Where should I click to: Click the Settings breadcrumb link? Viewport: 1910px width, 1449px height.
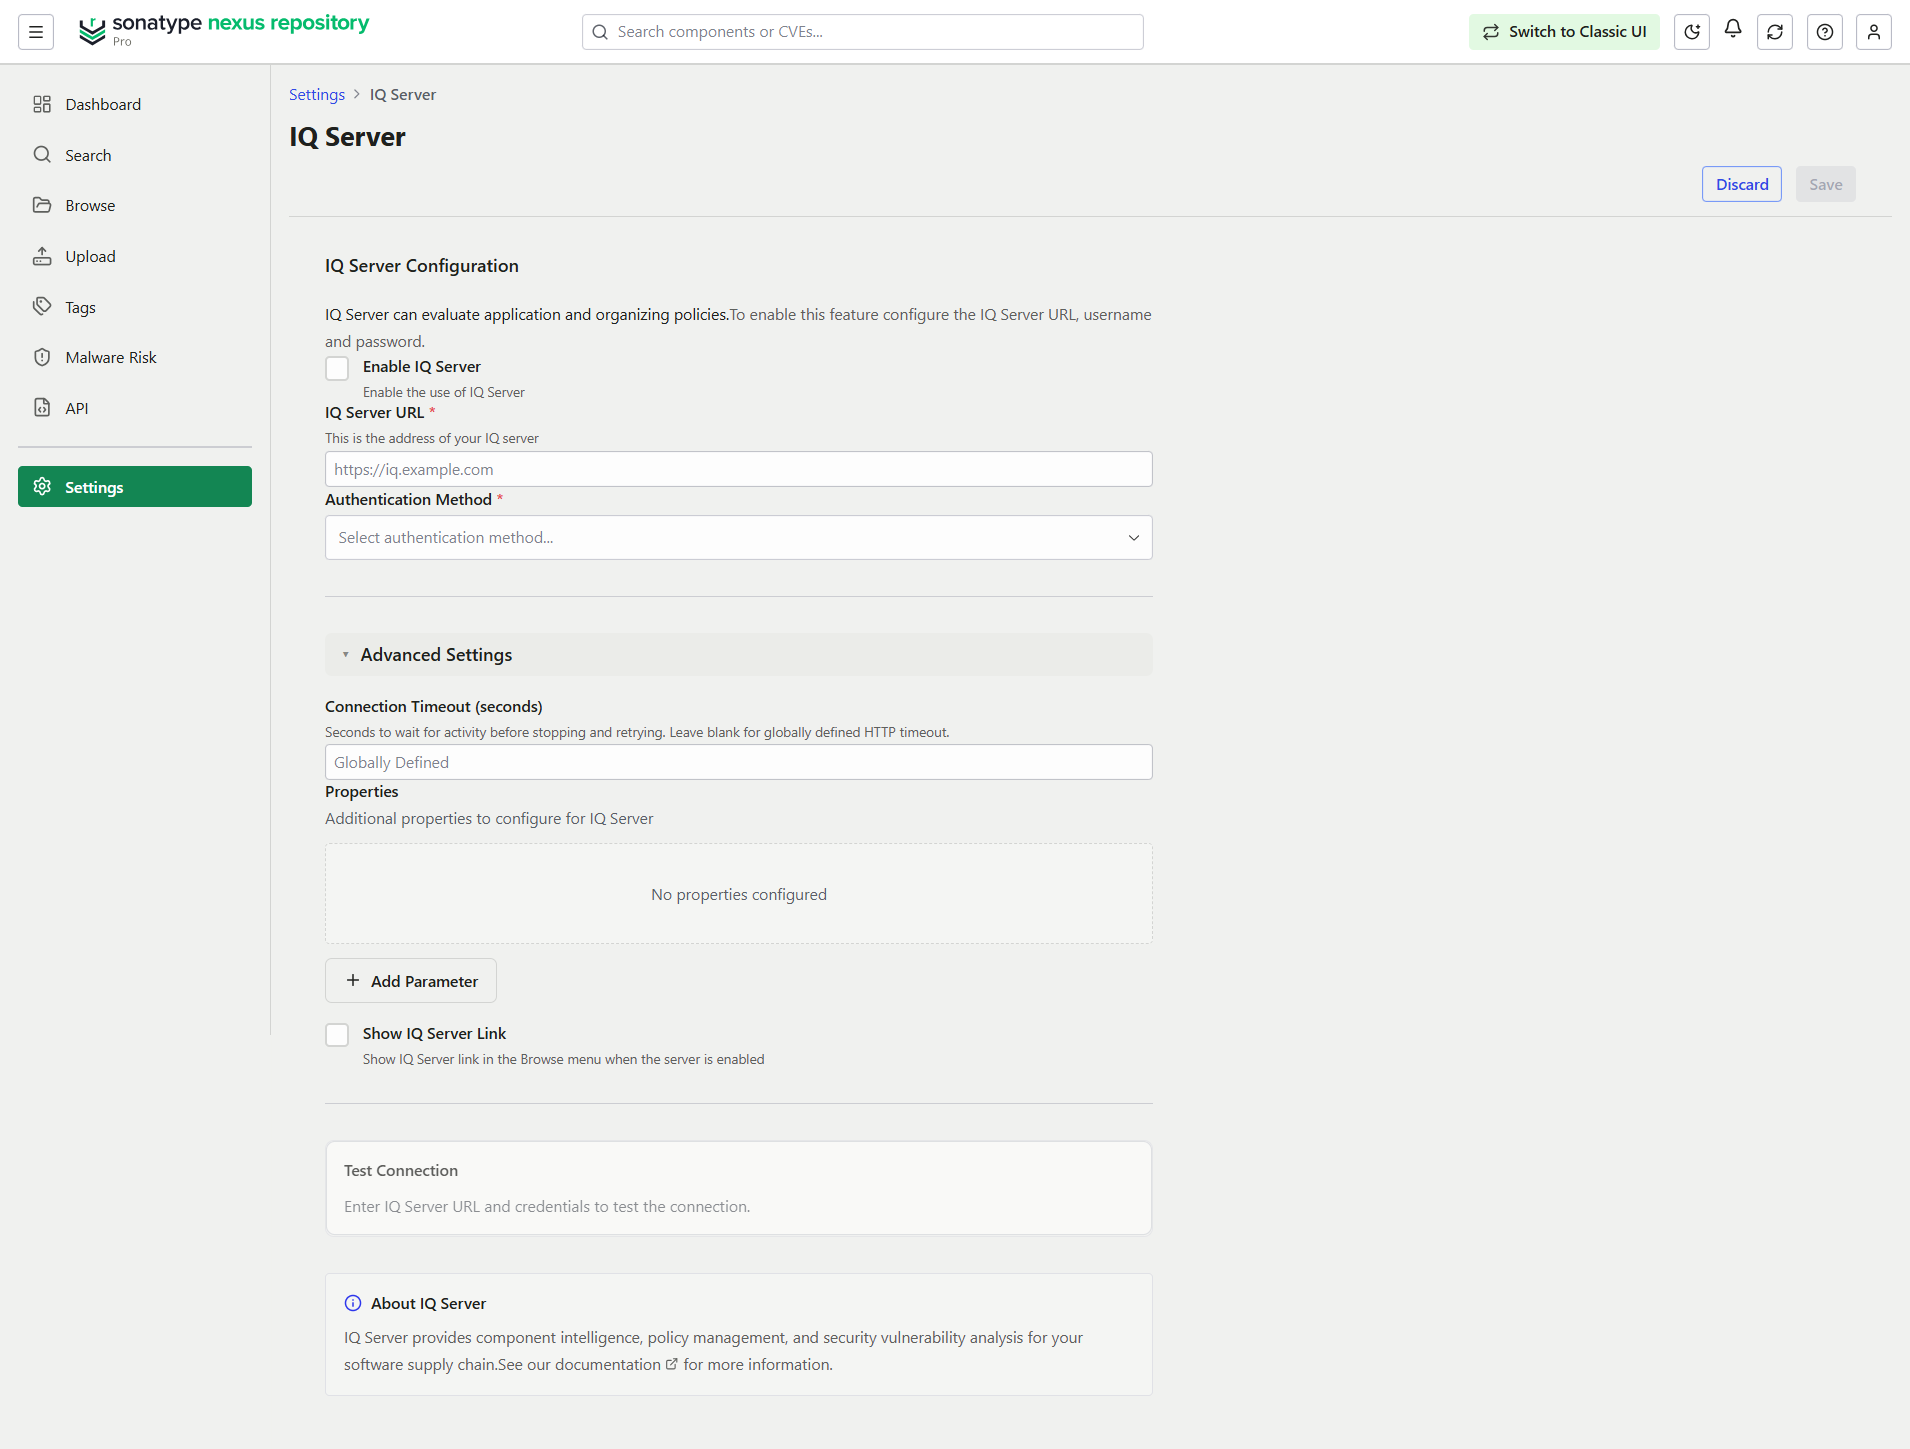pyautogui.click(x=317, y=94)
